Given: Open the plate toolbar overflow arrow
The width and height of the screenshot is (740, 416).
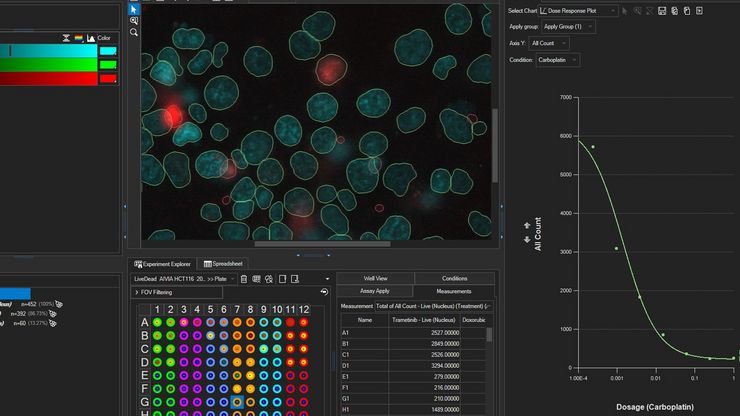Looking at the screenshot, I should click(x=327, y=279).
